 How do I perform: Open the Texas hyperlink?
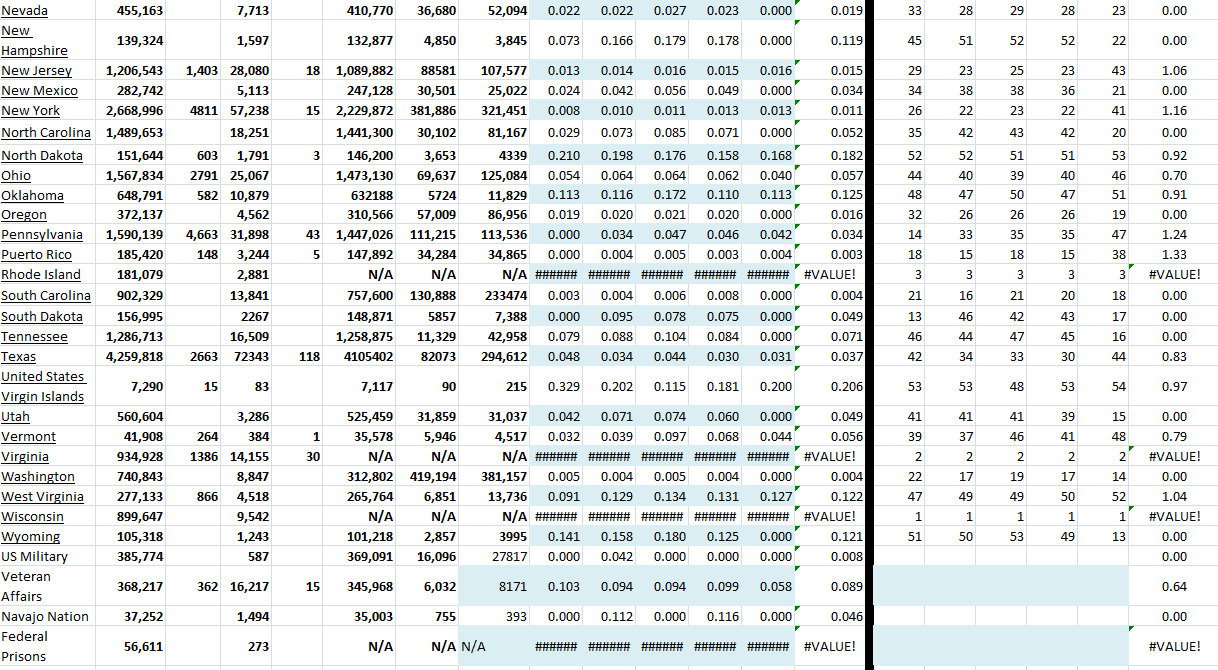click(18, 357)
